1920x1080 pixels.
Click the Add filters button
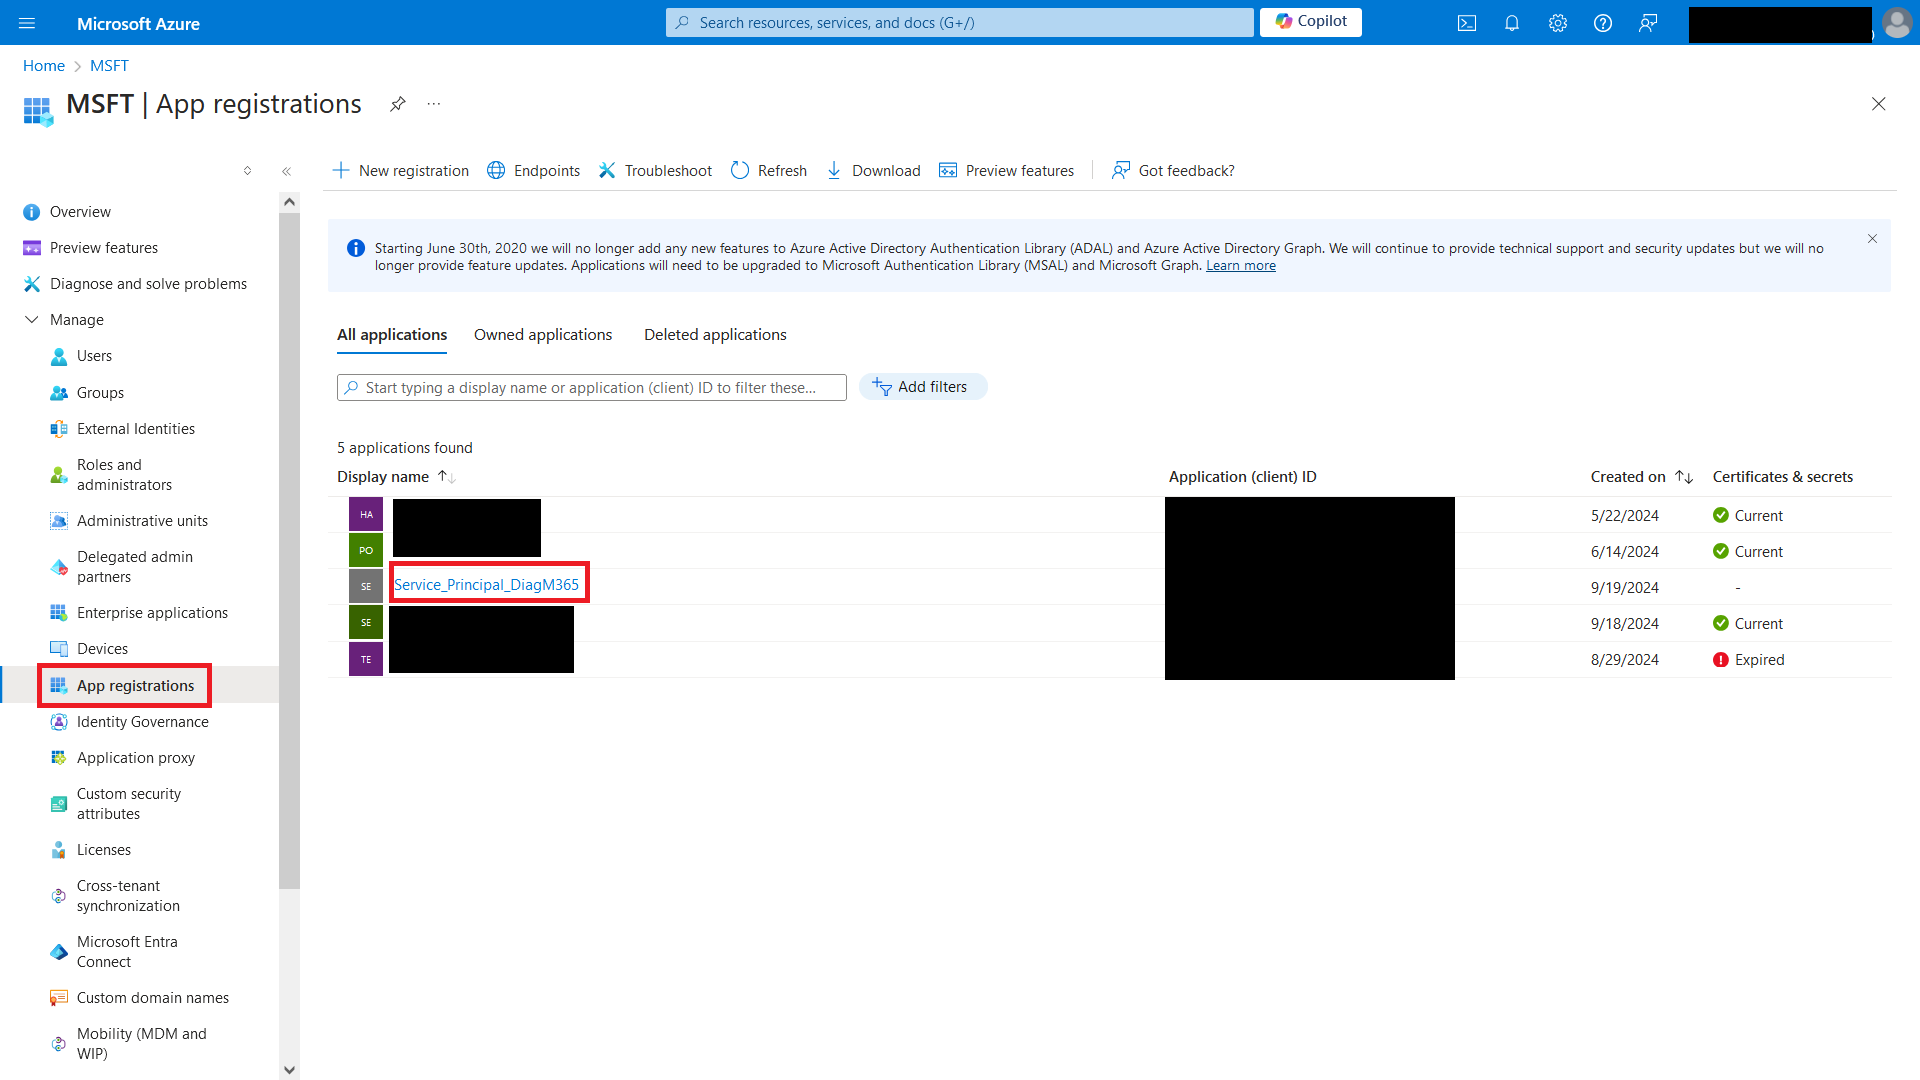(x=922, y=387)
